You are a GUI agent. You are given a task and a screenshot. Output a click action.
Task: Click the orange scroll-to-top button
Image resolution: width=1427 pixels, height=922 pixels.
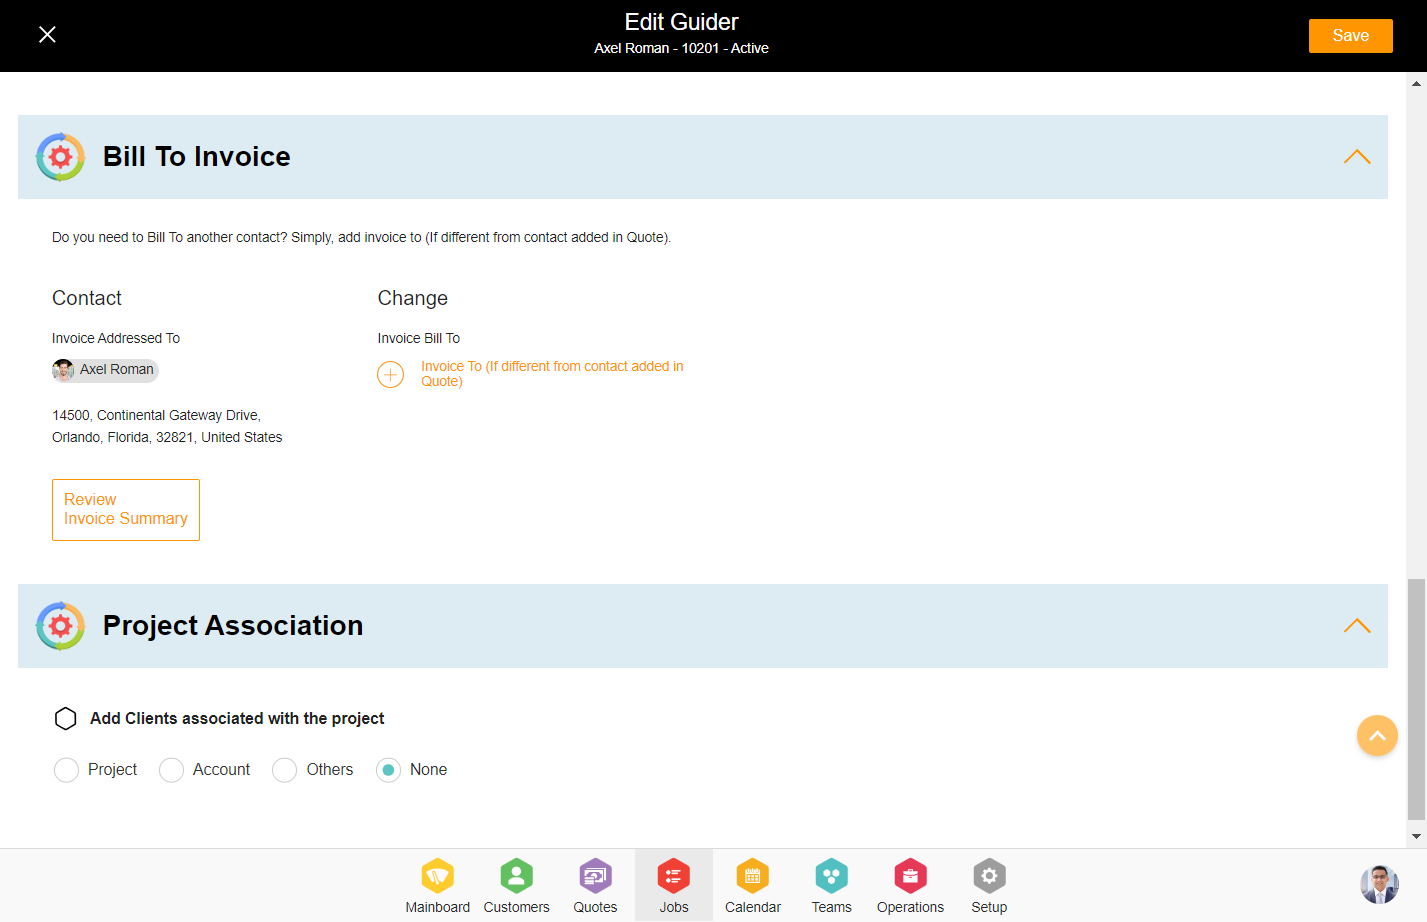(1377, 736)
